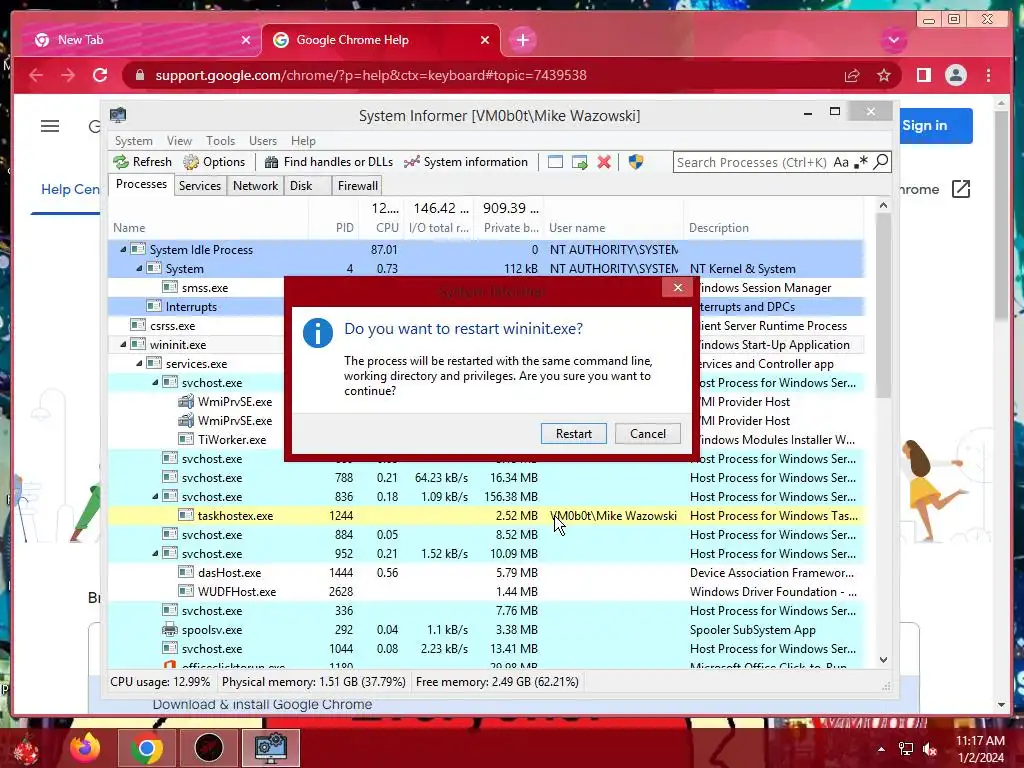Select the TiWorker.exe process icon

186,440
